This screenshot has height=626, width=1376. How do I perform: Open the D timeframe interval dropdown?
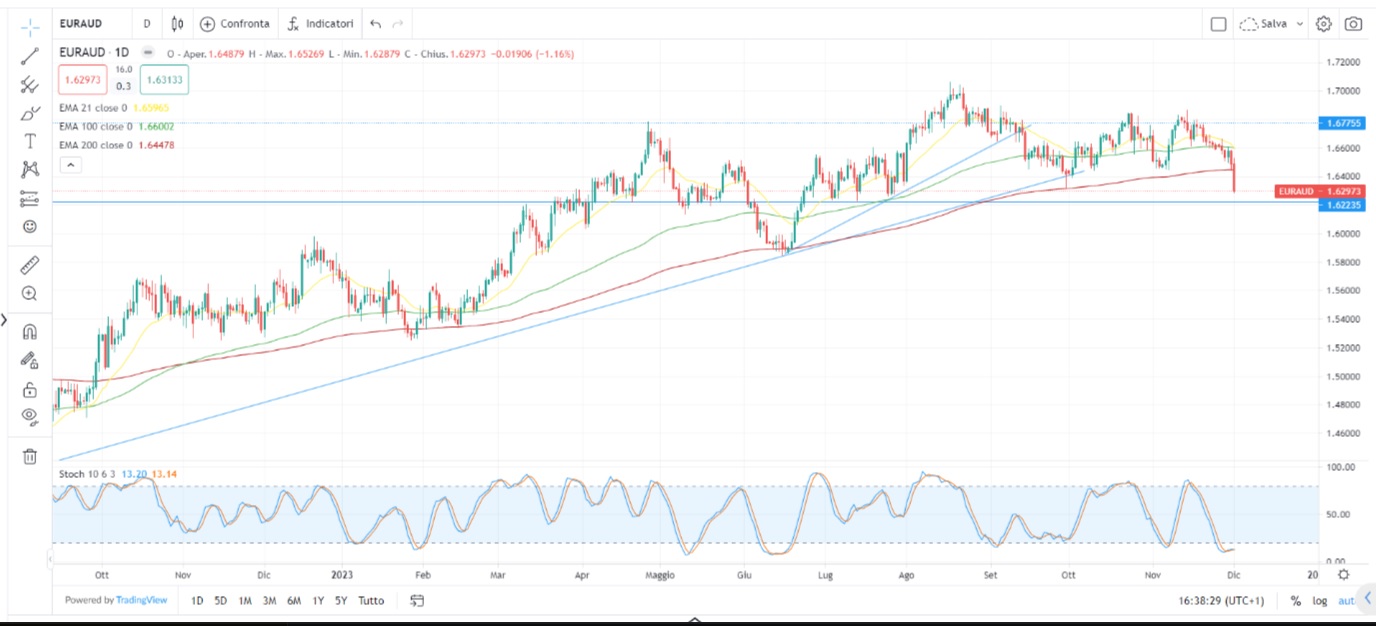(147, 24)
